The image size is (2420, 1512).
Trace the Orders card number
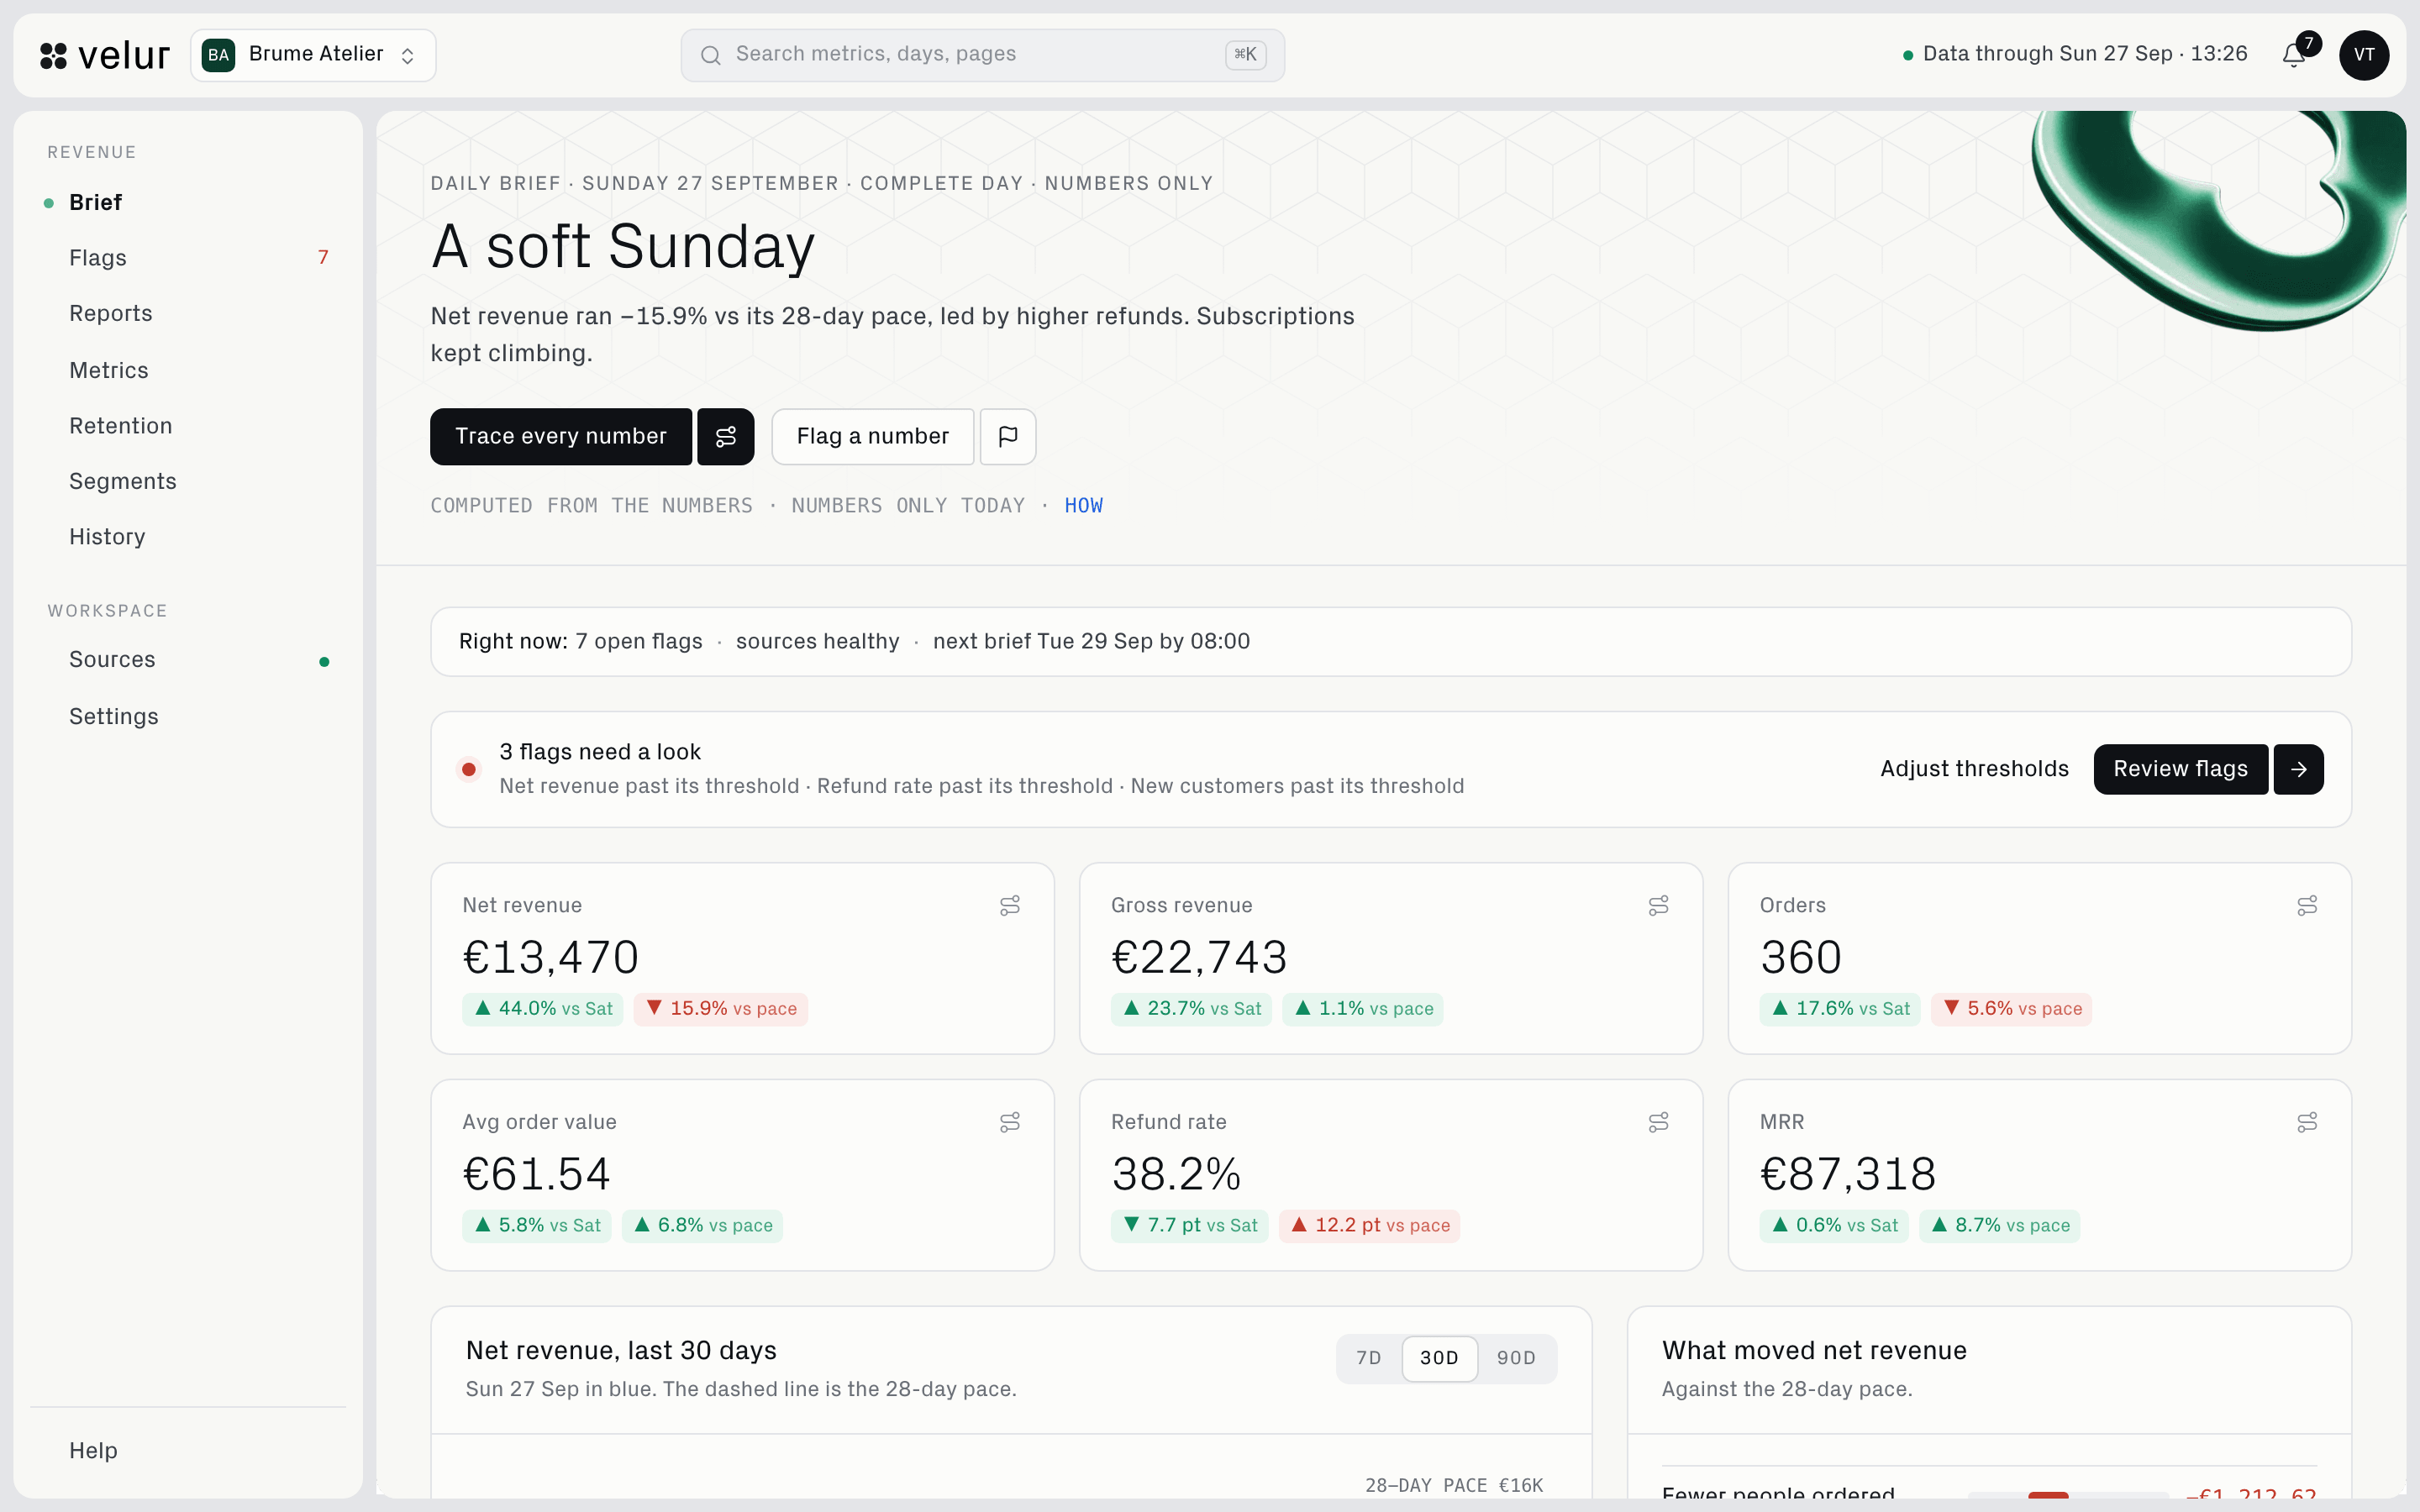tap(2307, 905)
